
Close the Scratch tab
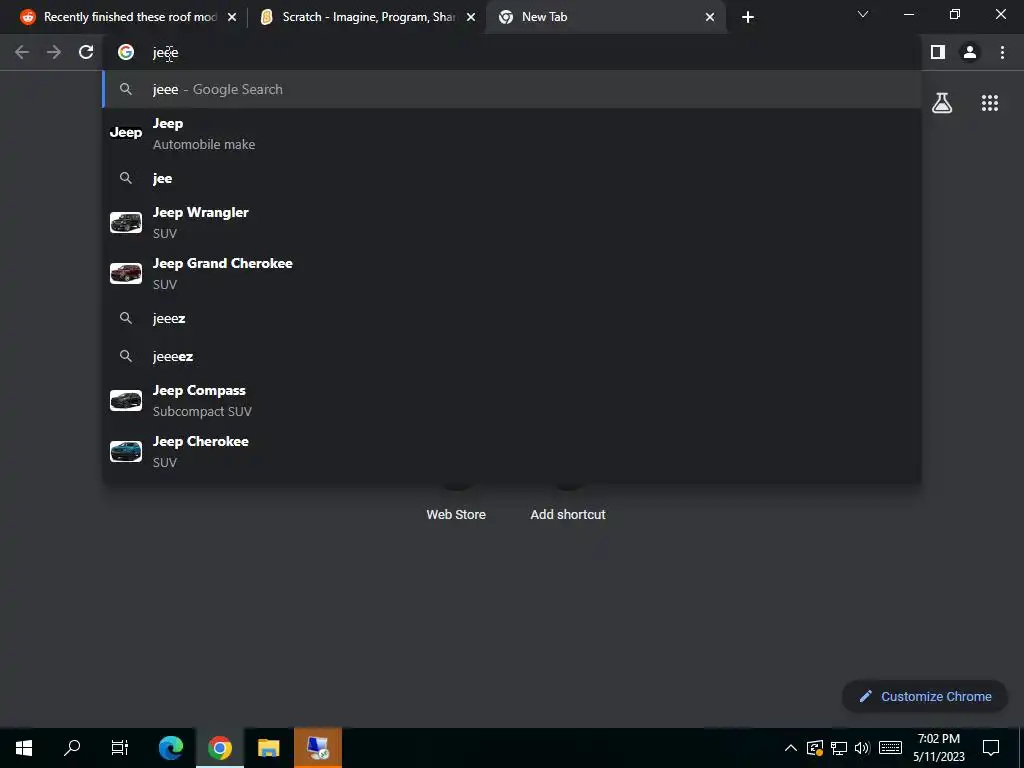pos(471,18)
